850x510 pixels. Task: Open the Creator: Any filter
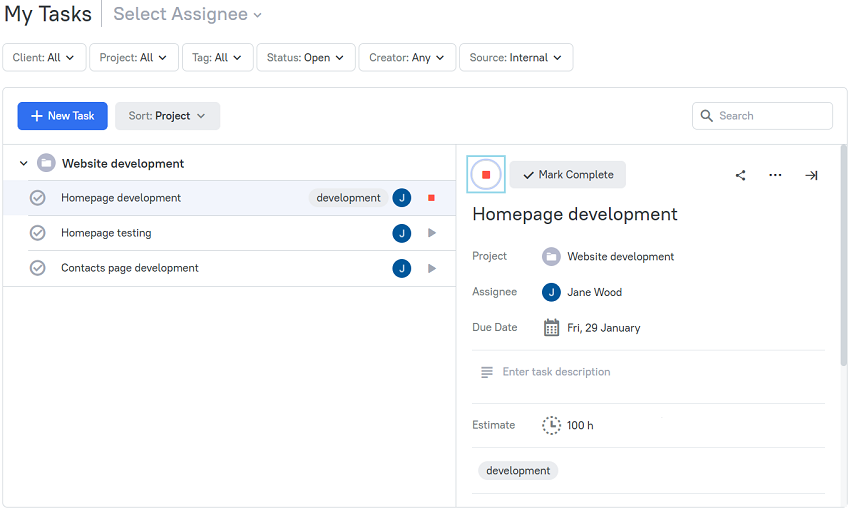click(407, 57)
